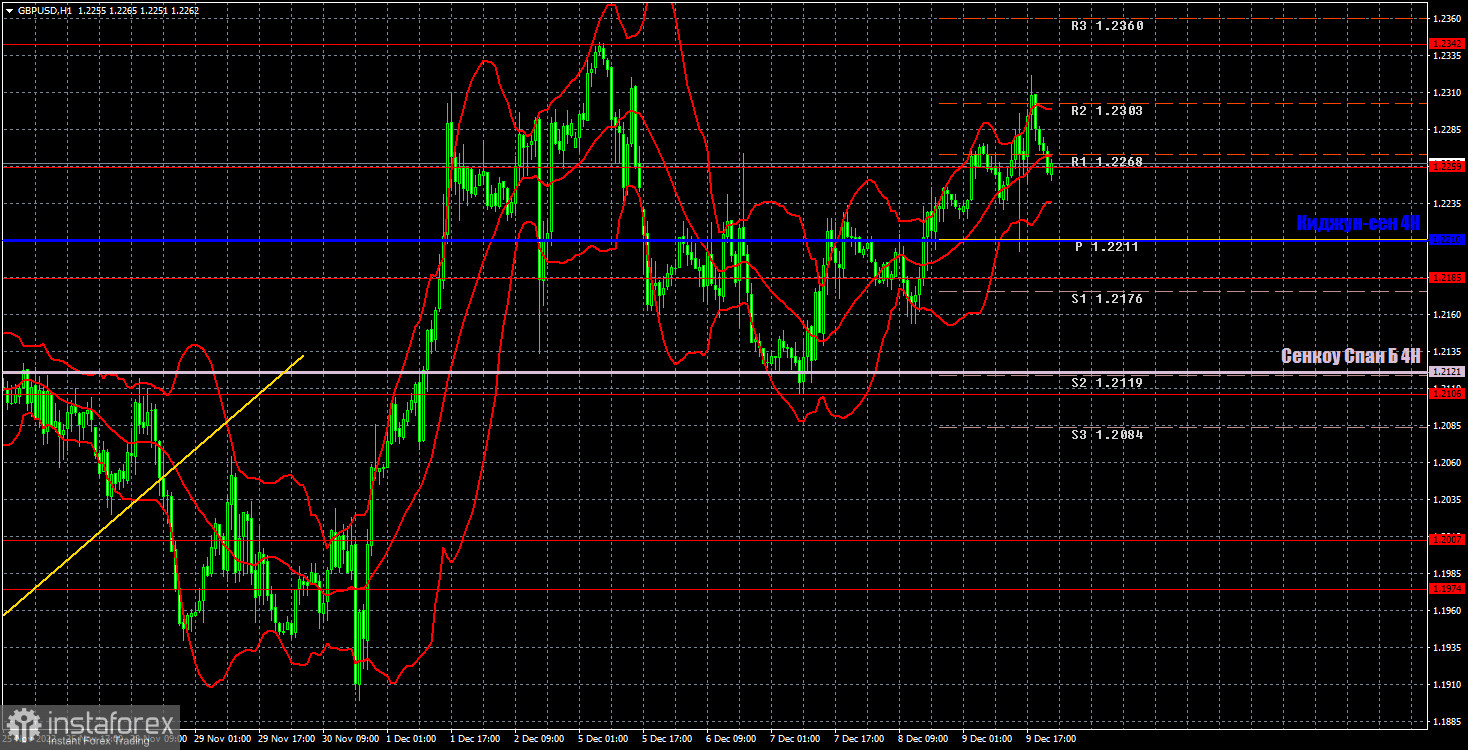Click the 1.2160 price axis label
The height and width of the screenshot is (750, 1468).
(1447, 315)
